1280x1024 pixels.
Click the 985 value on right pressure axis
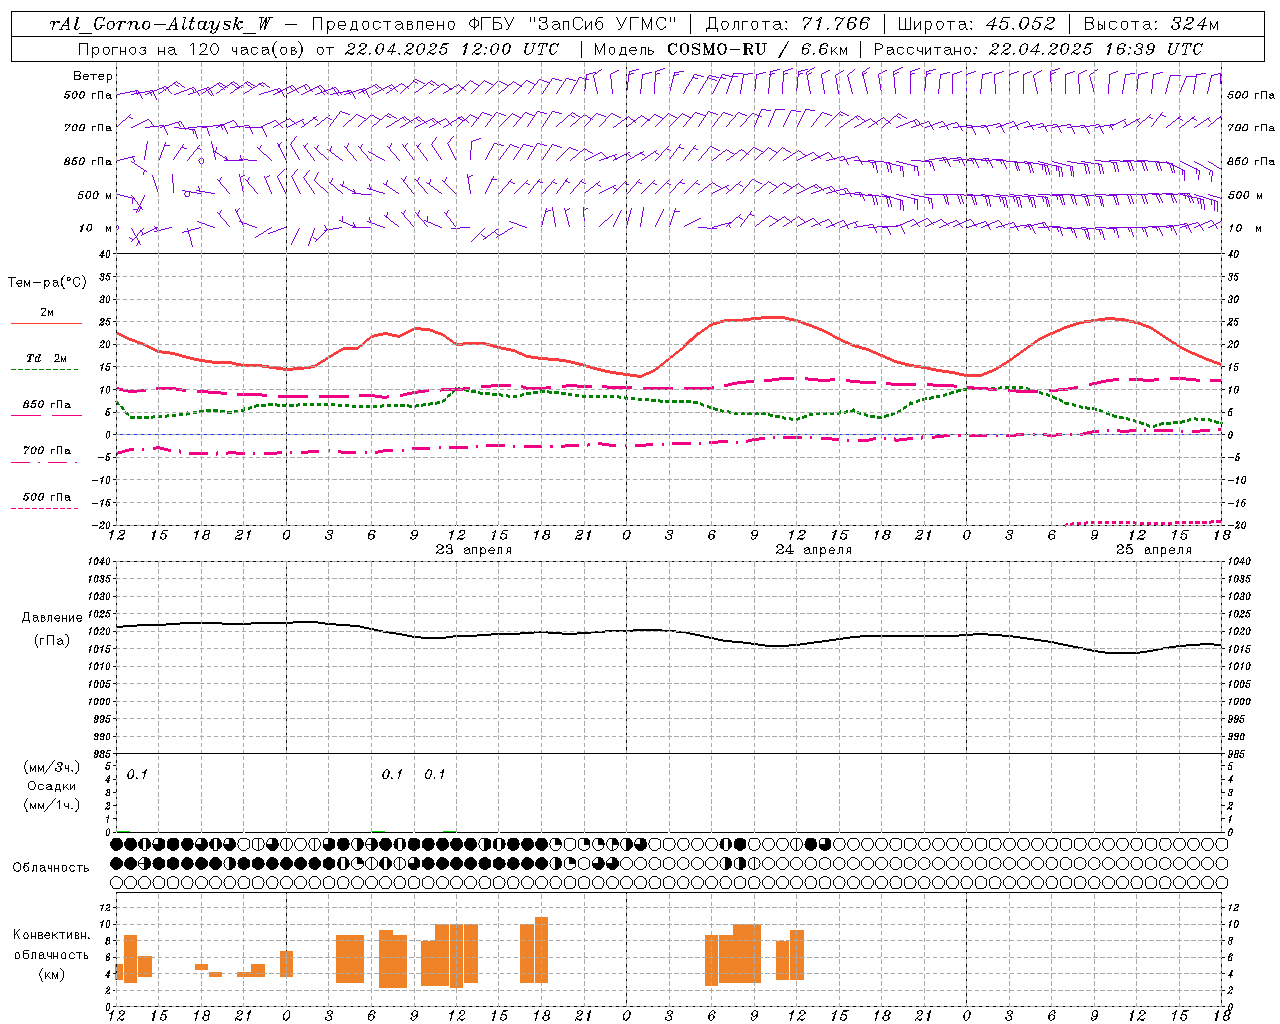[1237, 754]
